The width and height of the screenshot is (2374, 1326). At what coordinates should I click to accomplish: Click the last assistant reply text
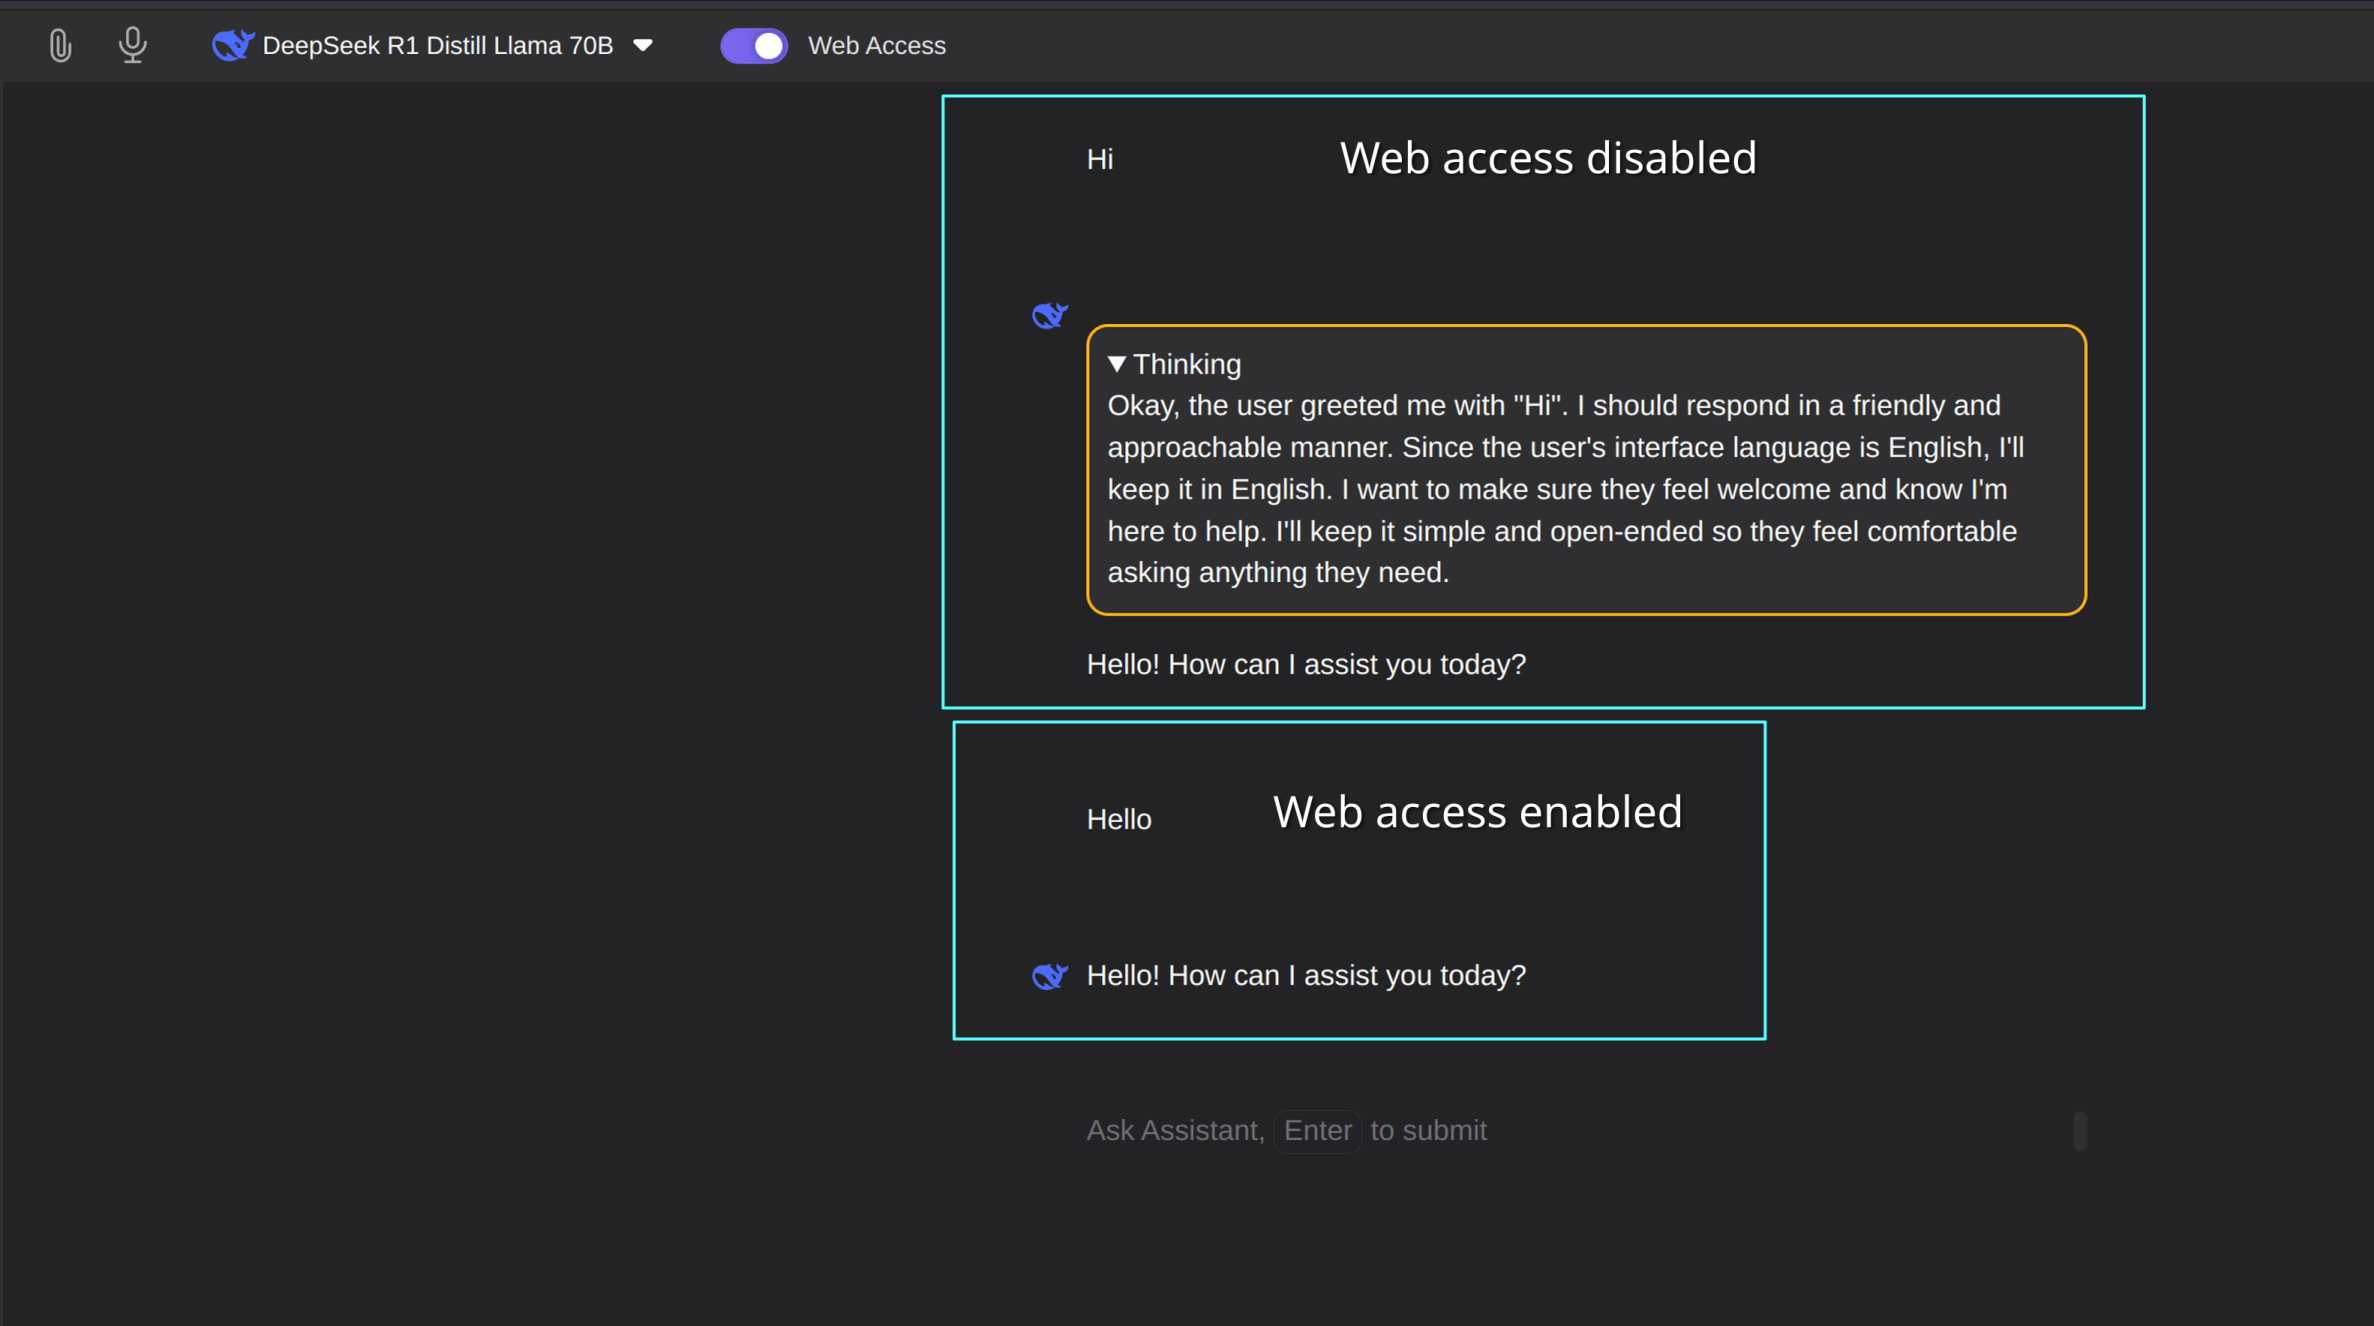(1305, 975)
